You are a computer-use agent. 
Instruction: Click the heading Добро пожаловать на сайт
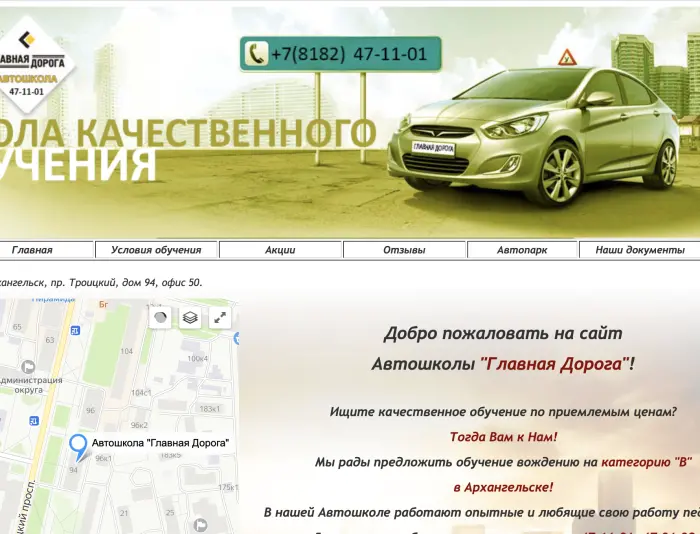coord(503,334)
